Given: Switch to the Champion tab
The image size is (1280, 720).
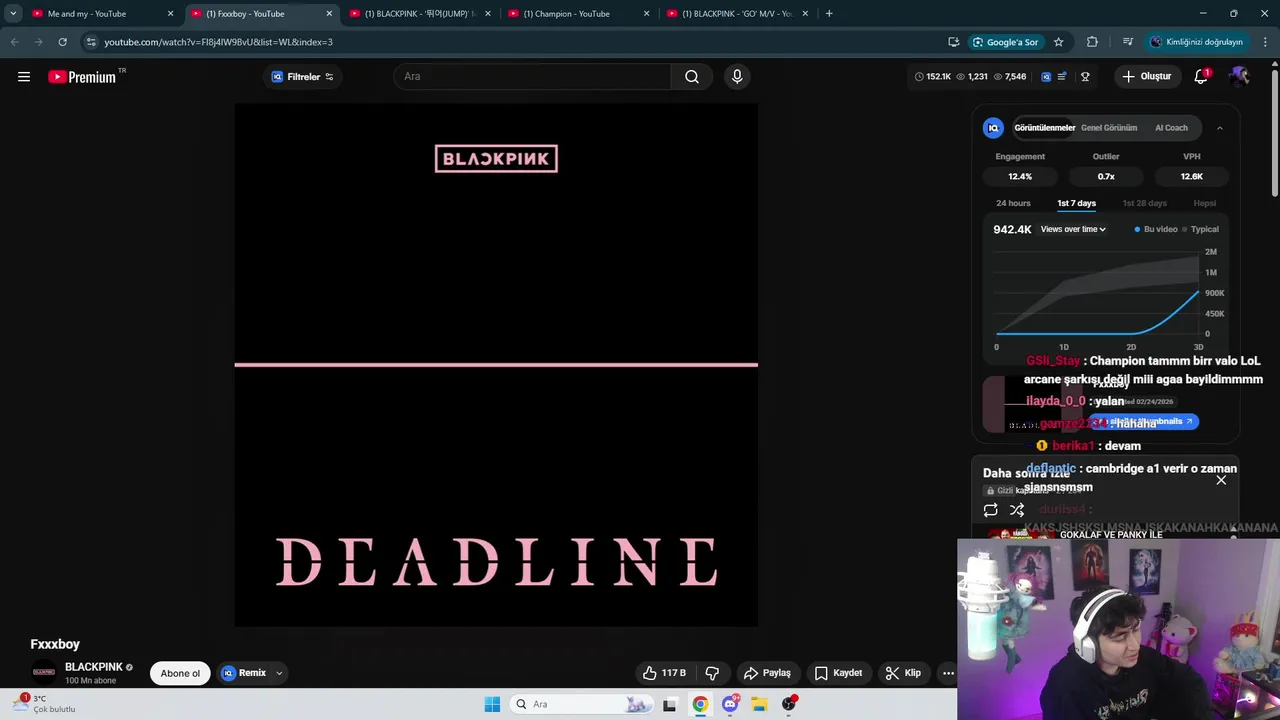Looking at the screenshot, I should [x=578, y=14].
